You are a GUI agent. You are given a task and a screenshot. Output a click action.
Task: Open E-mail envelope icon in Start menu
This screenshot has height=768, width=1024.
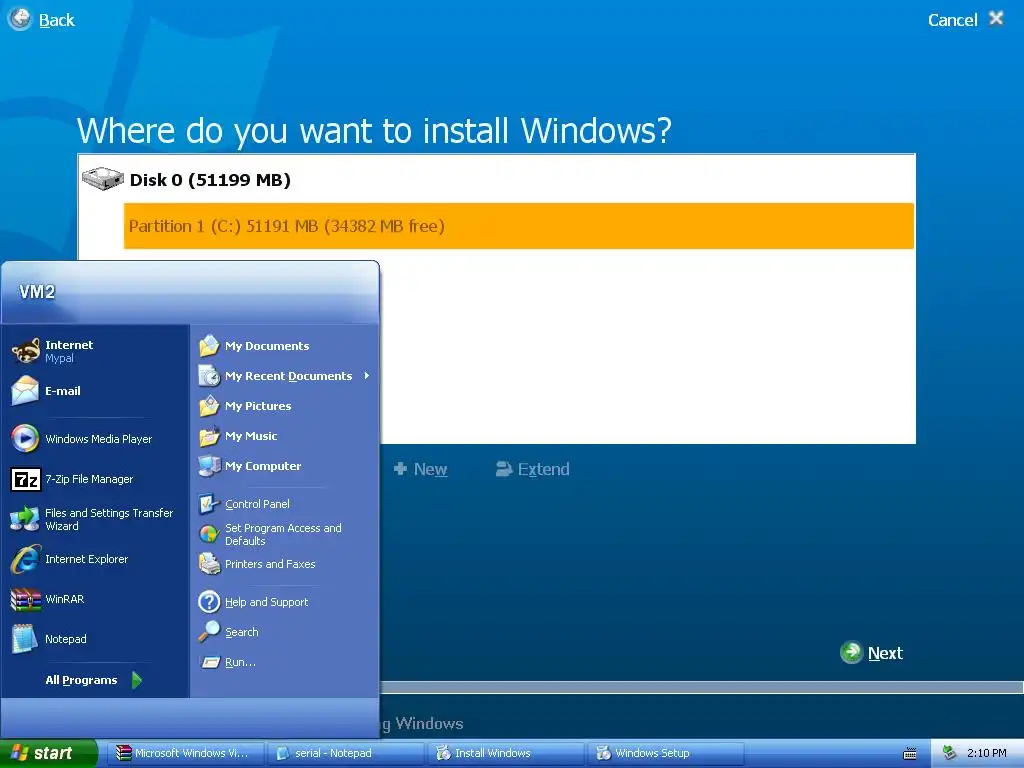point(25,391)
